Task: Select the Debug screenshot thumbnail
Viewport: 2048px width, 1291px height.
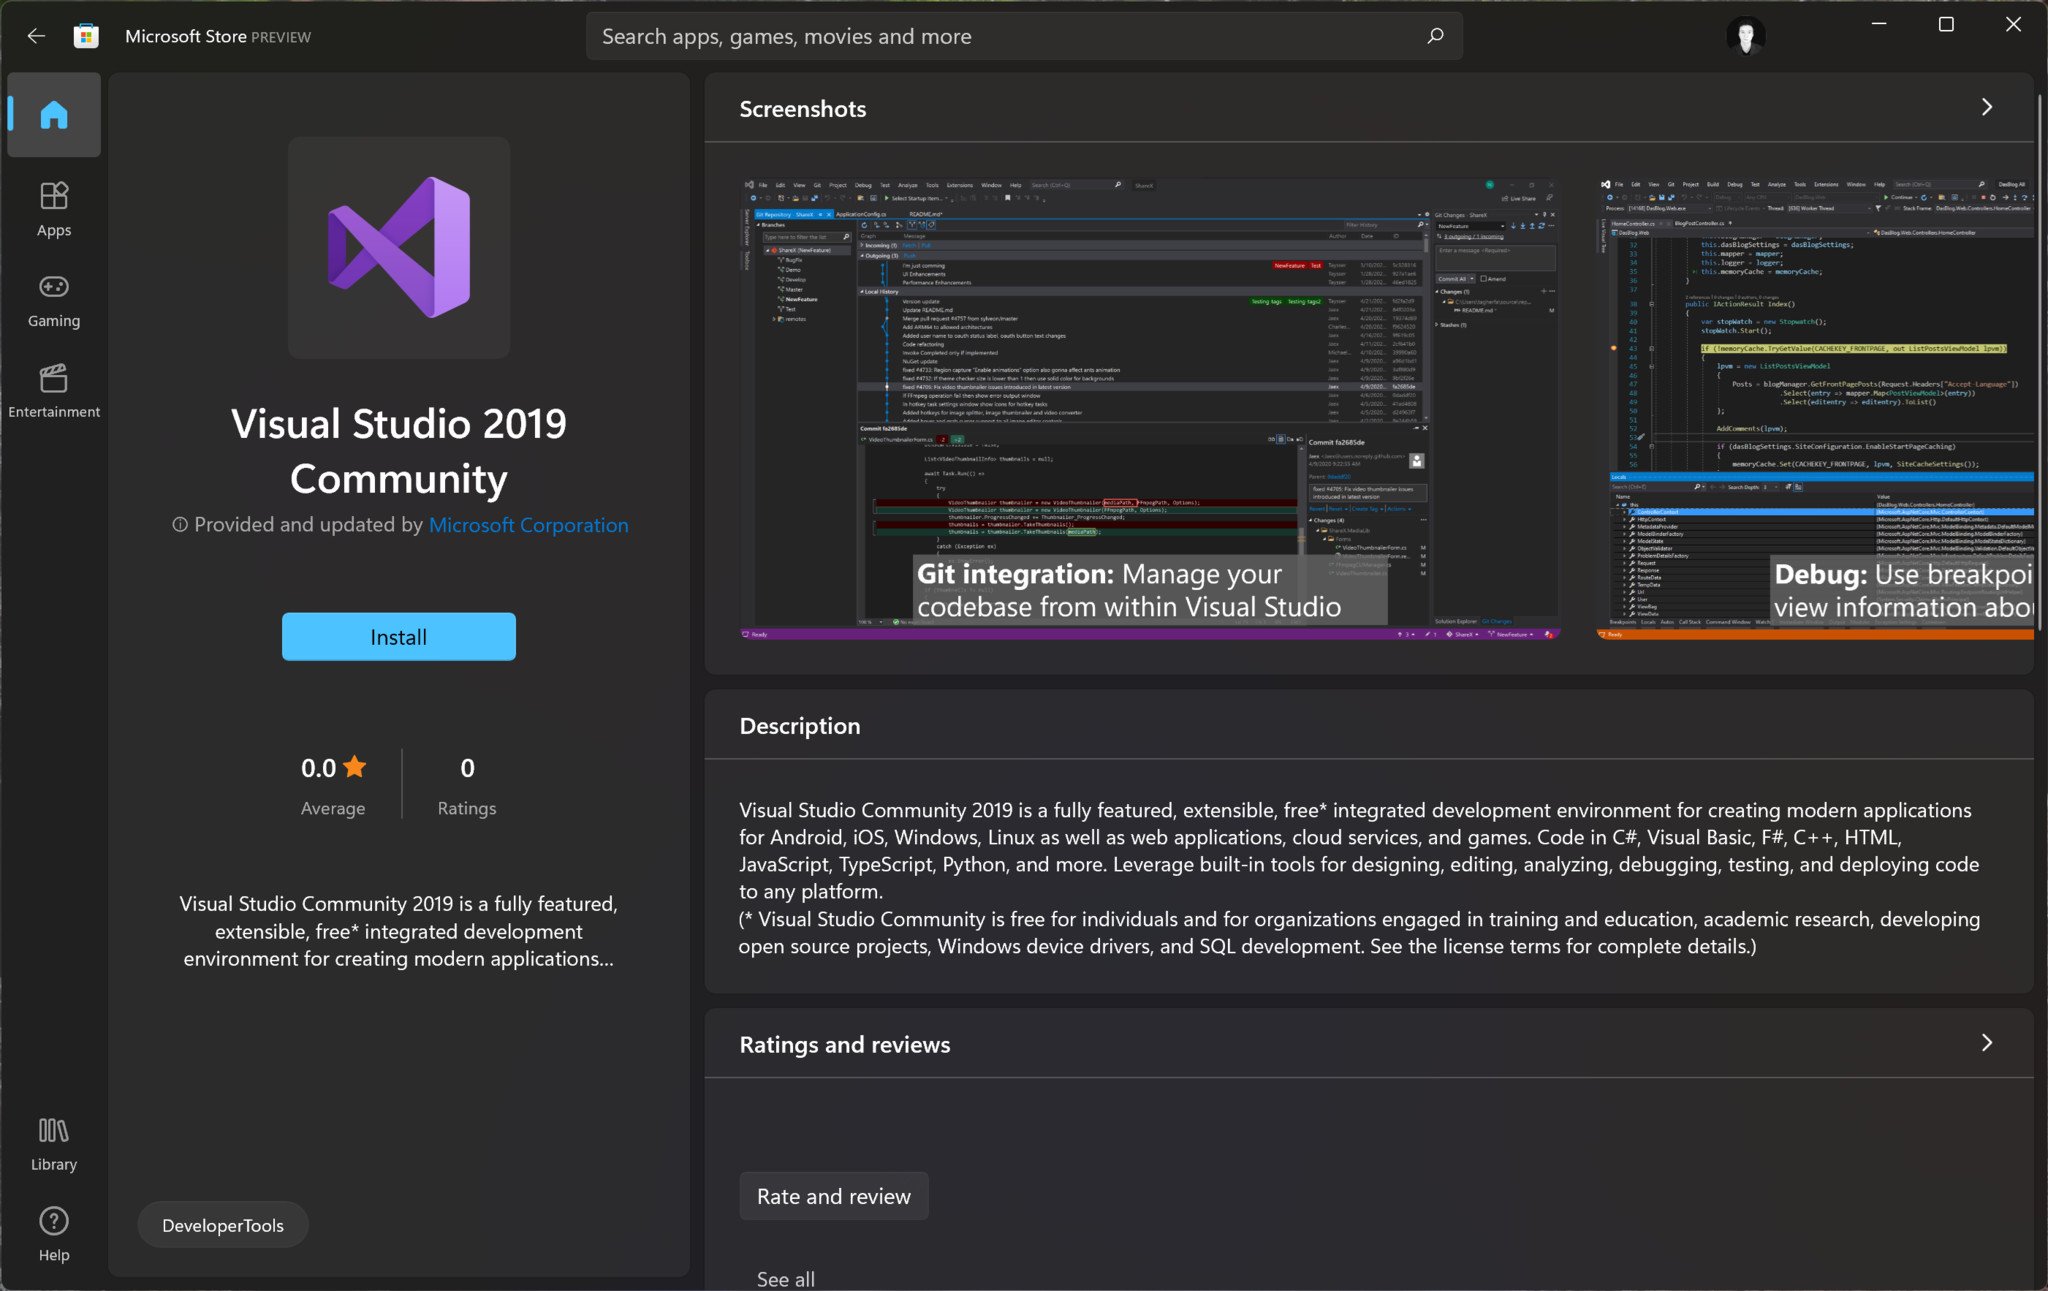Action: tap(1814, 402)
